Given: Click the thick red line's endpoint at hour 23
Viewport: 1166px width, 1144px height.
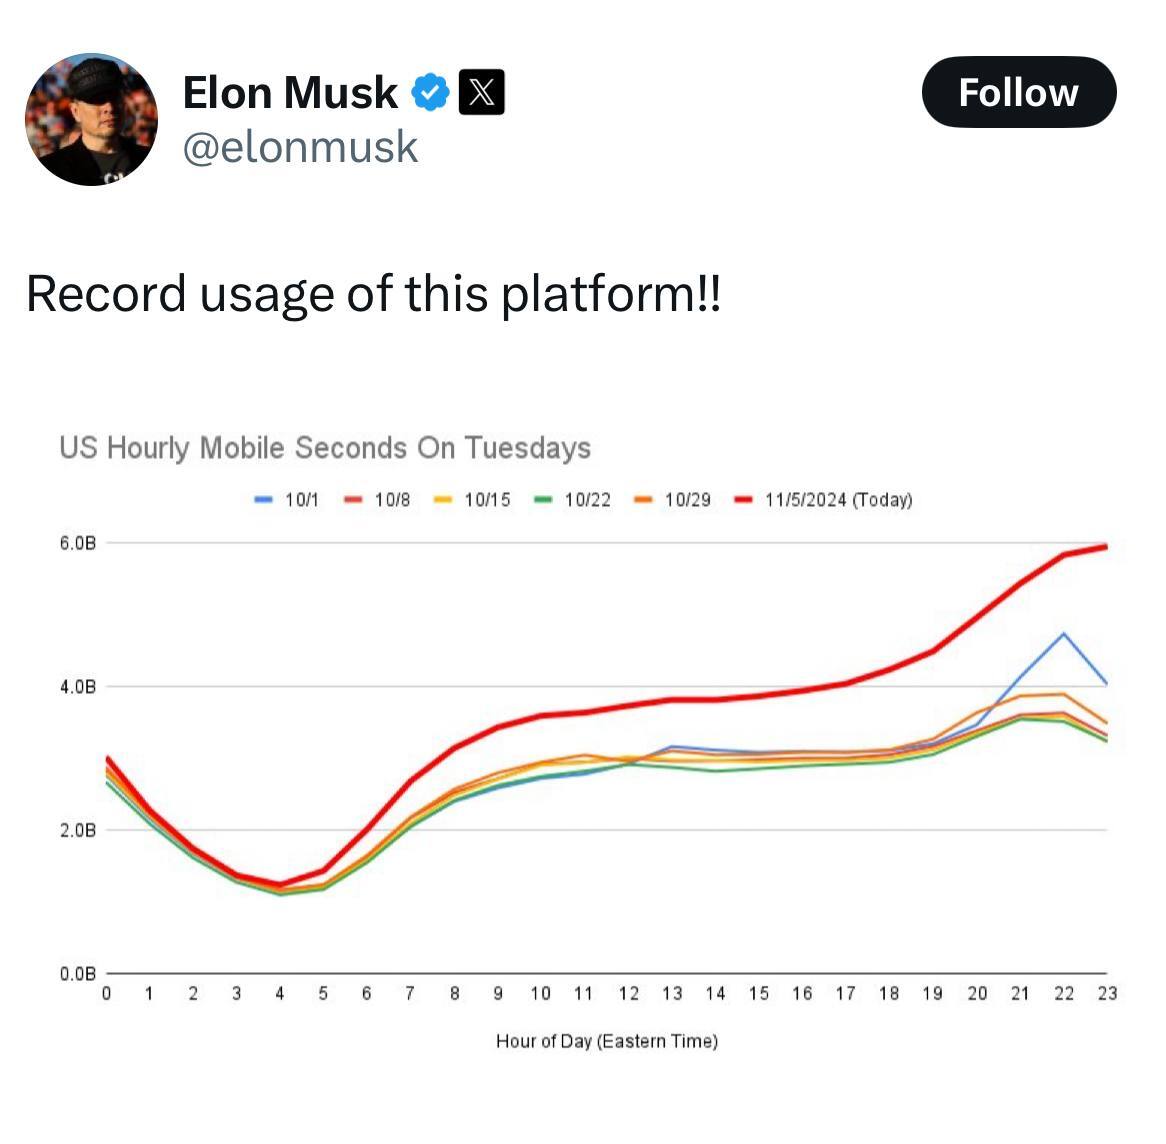Looking at the screenshot, I should [1105, 547].
